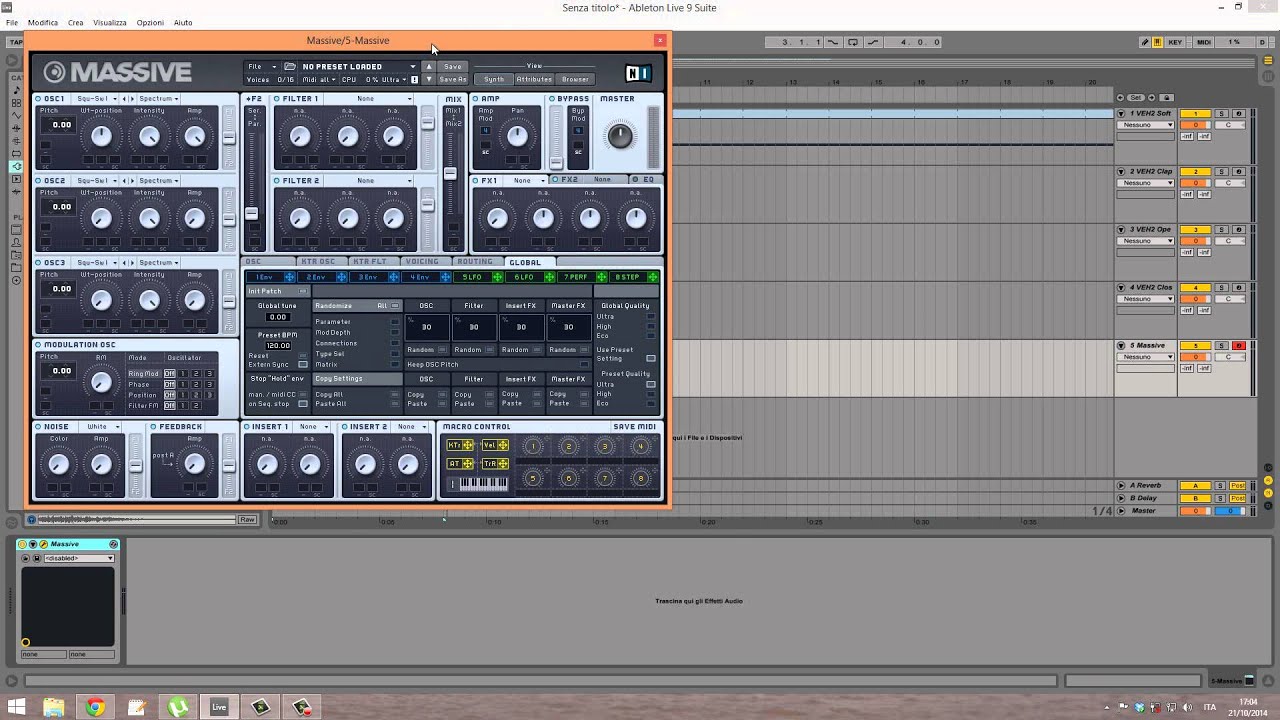Open uTorrent from the taskbar

point(177,707)
